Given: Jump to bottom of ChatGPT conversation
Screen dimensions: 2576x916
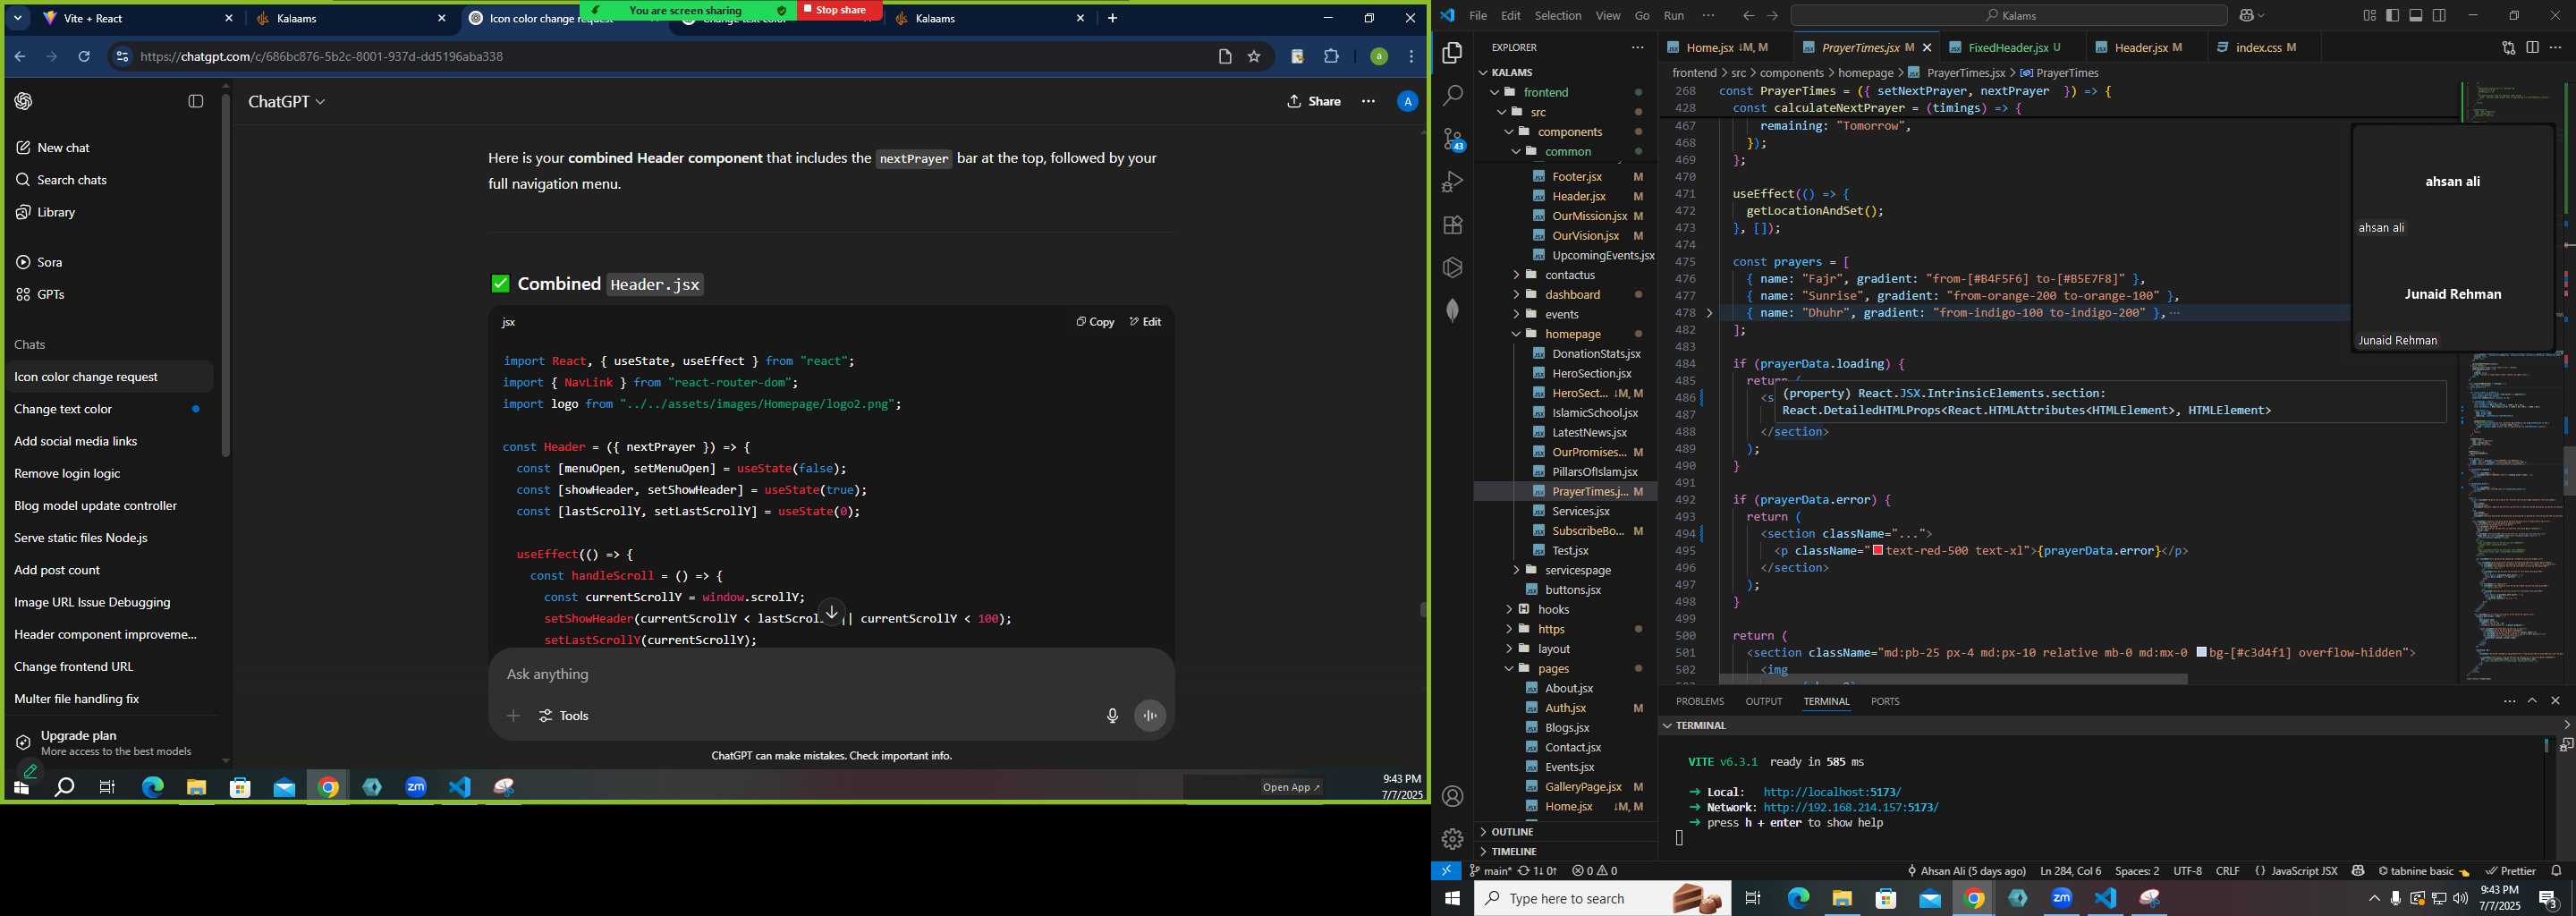Looking at the screenshot, I should click(x=832, y=612).
